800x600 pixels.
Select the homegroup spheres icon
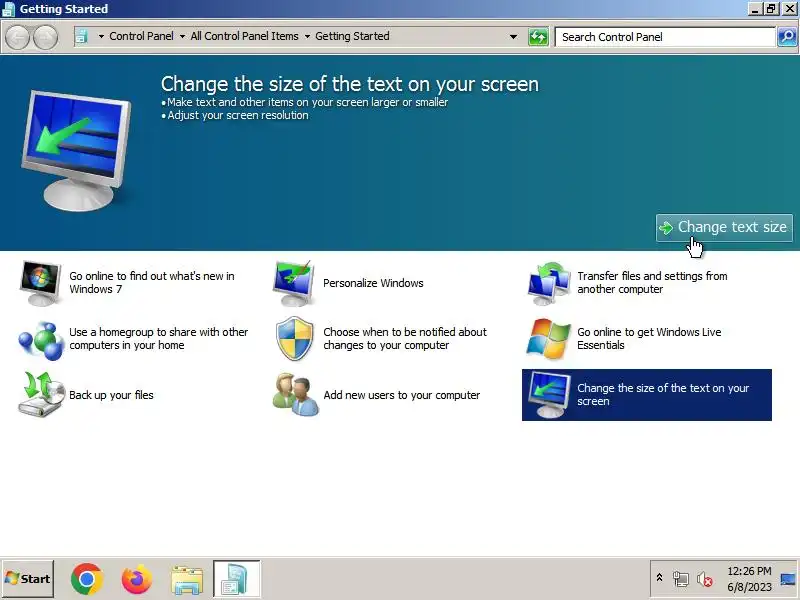[40, 340]
